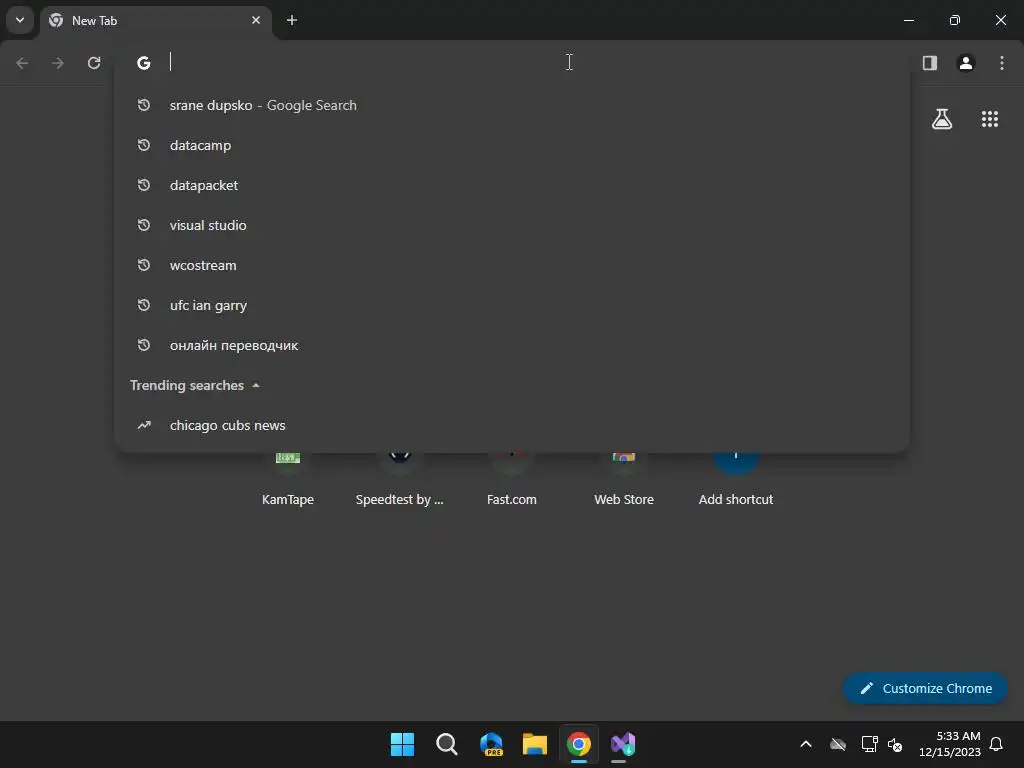
Task: Open Windows taskbar Search
Action: 447,744
